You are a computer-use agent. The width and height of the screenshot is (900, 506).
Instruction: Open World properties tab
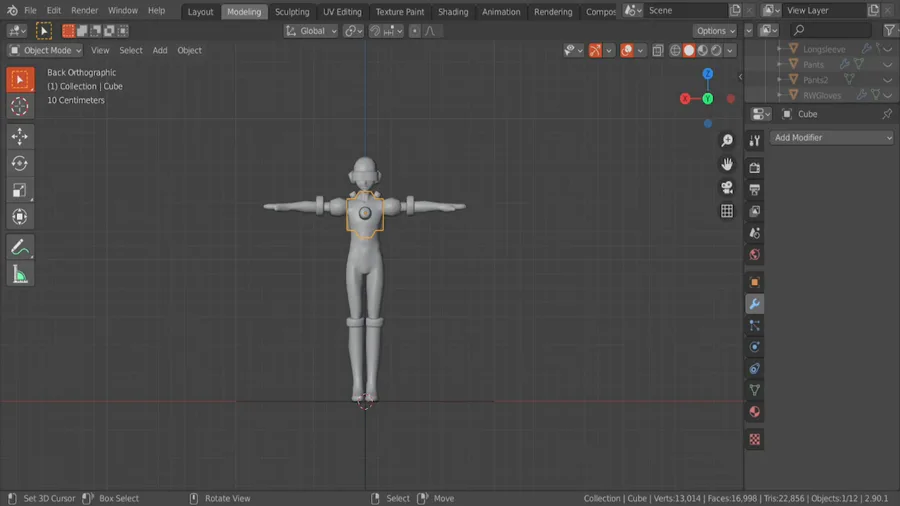pos(755,255)
